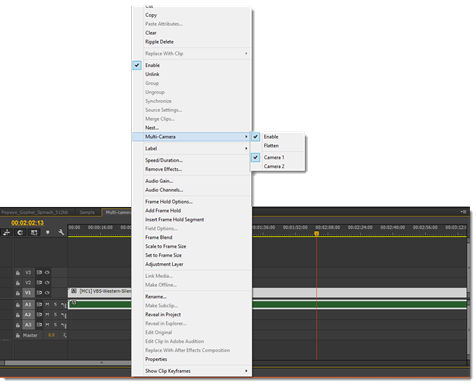This screenshot has width=476, height=384.
Task: Click Master volume value 0.0
Action: point(51,335)
